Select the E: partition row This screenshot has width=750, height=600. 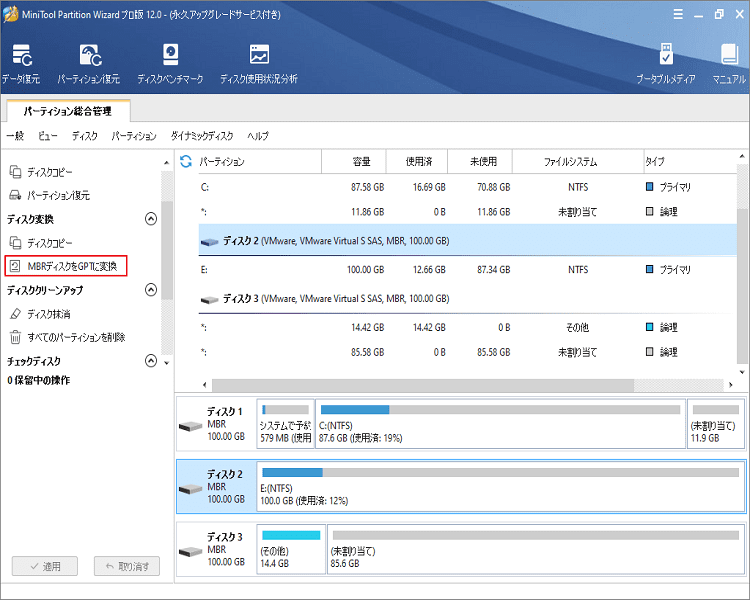click(x=467, y=270)
